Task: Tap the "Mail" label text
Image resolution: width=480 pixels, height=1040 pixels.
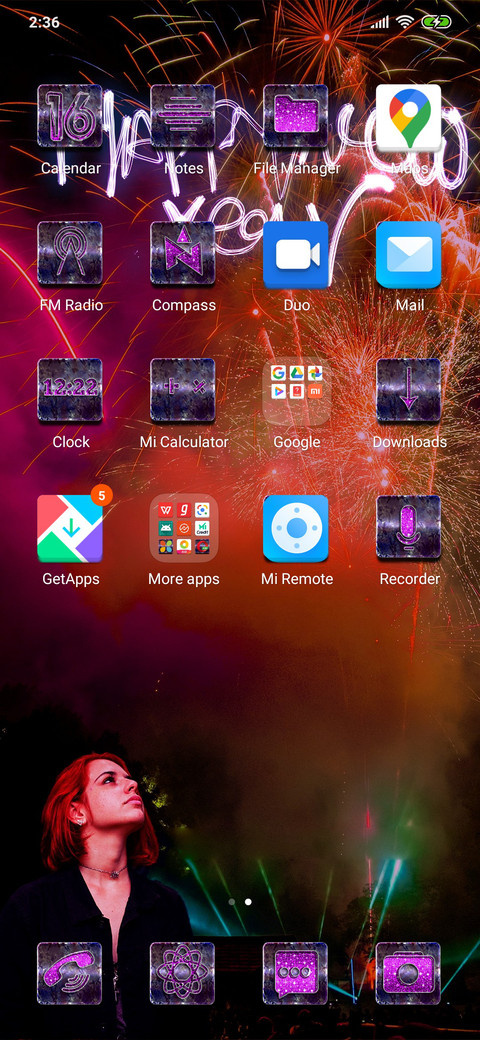Action: tap(410, 305)
